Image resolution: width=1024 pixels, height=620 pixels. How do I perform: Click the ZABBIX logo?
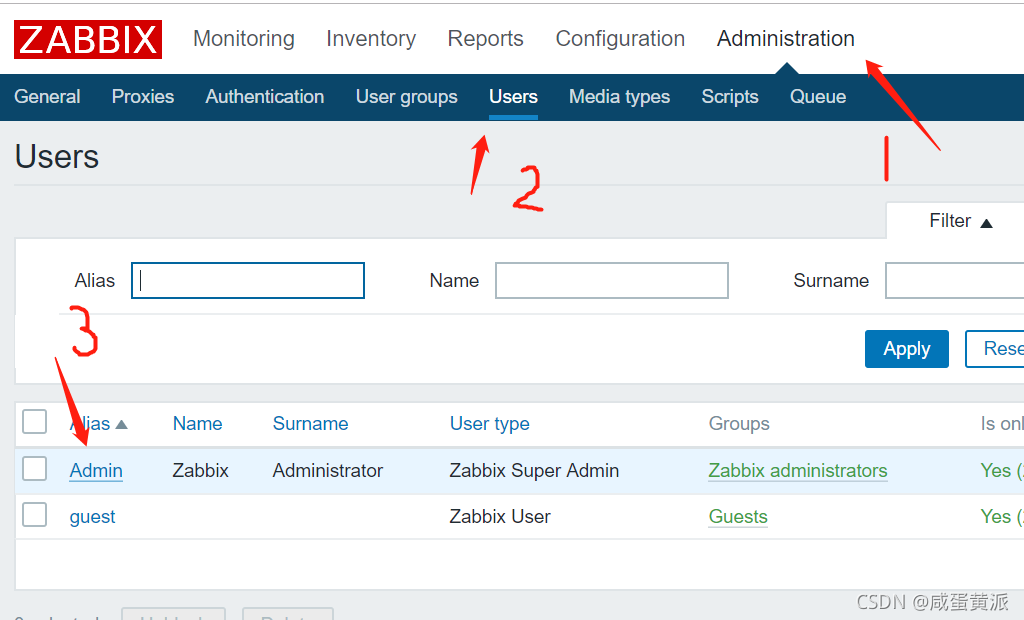(88, 39)
